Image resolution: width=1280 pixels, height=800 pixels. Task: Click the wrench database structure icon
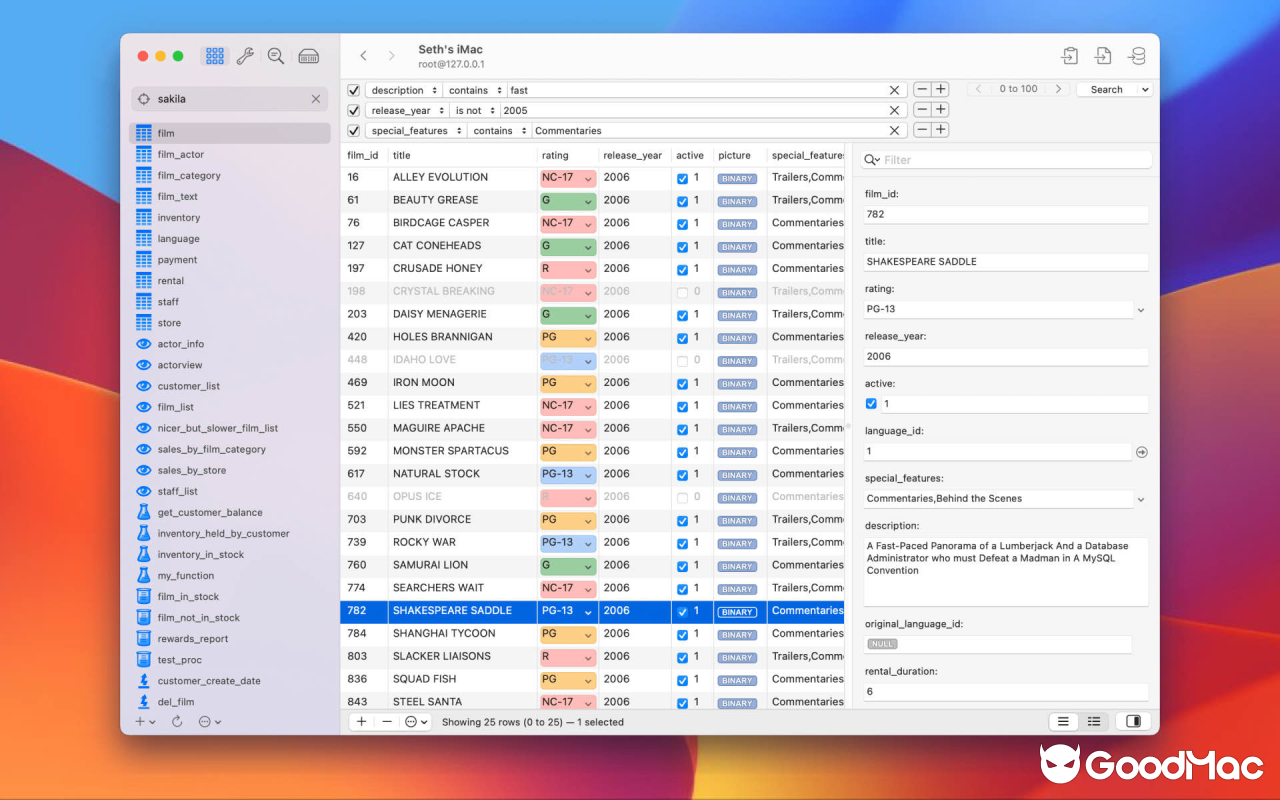246,56
